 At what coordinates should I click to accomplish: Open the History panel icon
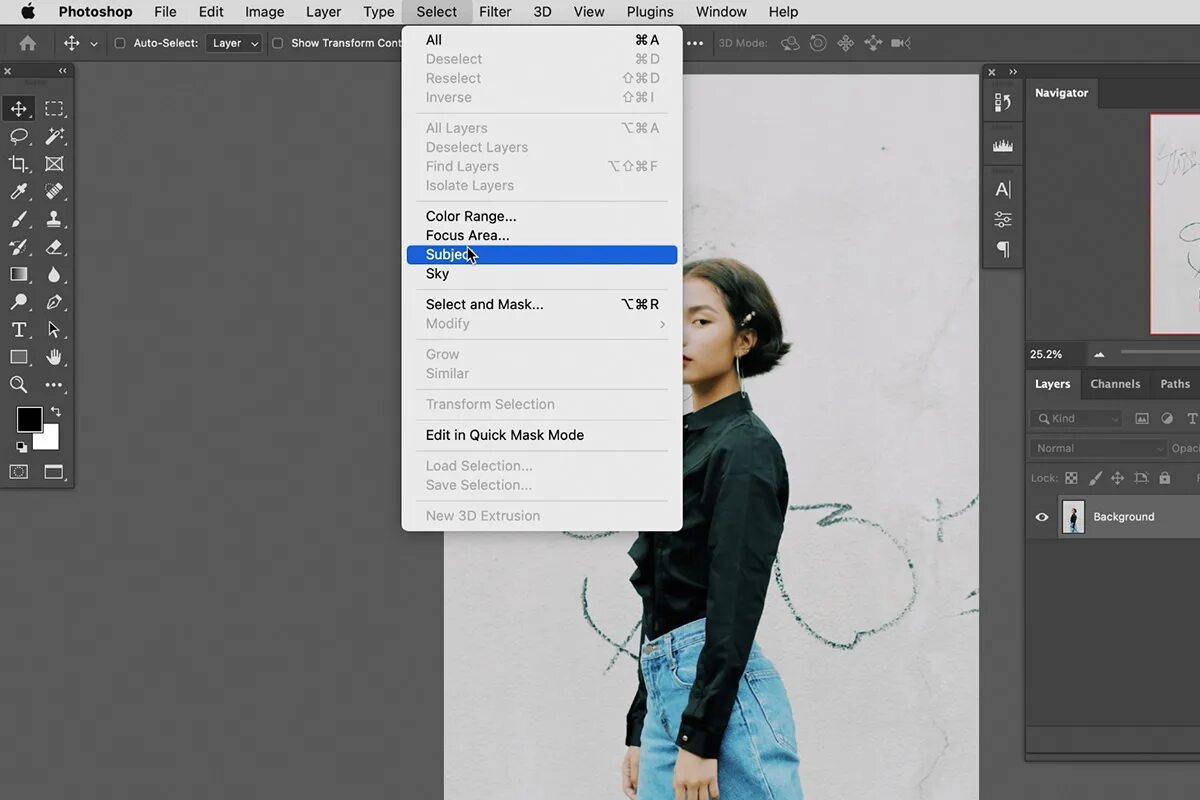[x=1003, y=102]
